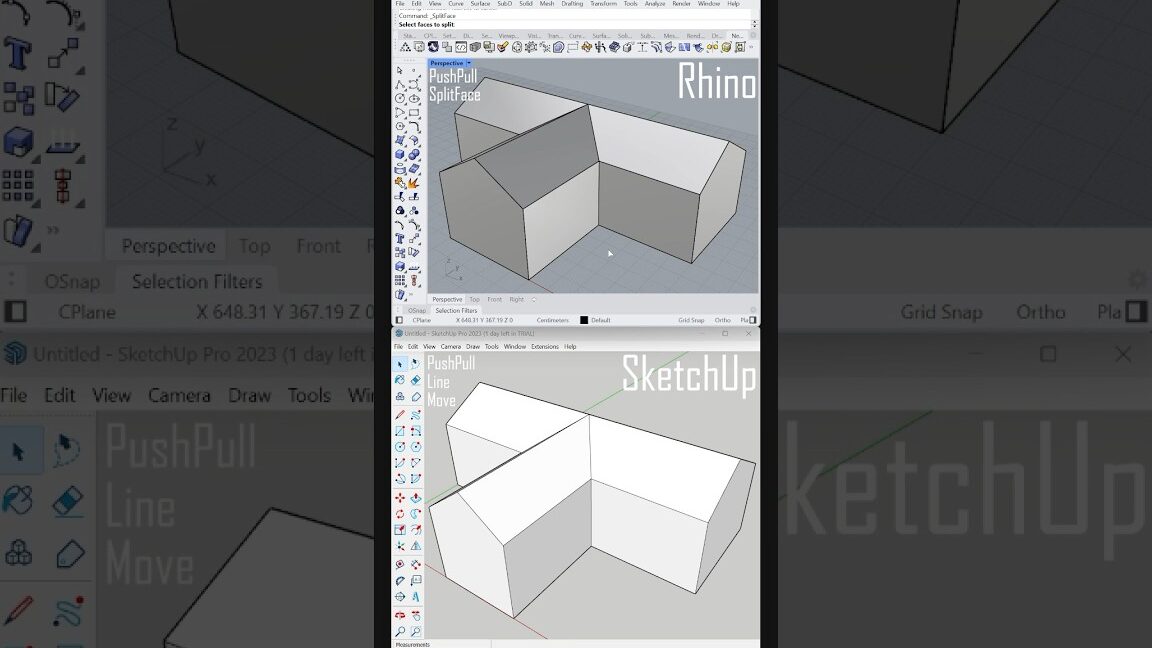Select the arrow Select tool in SketchUp
Viewport: 1152px width, 648px height.
[x=402, y=363]
